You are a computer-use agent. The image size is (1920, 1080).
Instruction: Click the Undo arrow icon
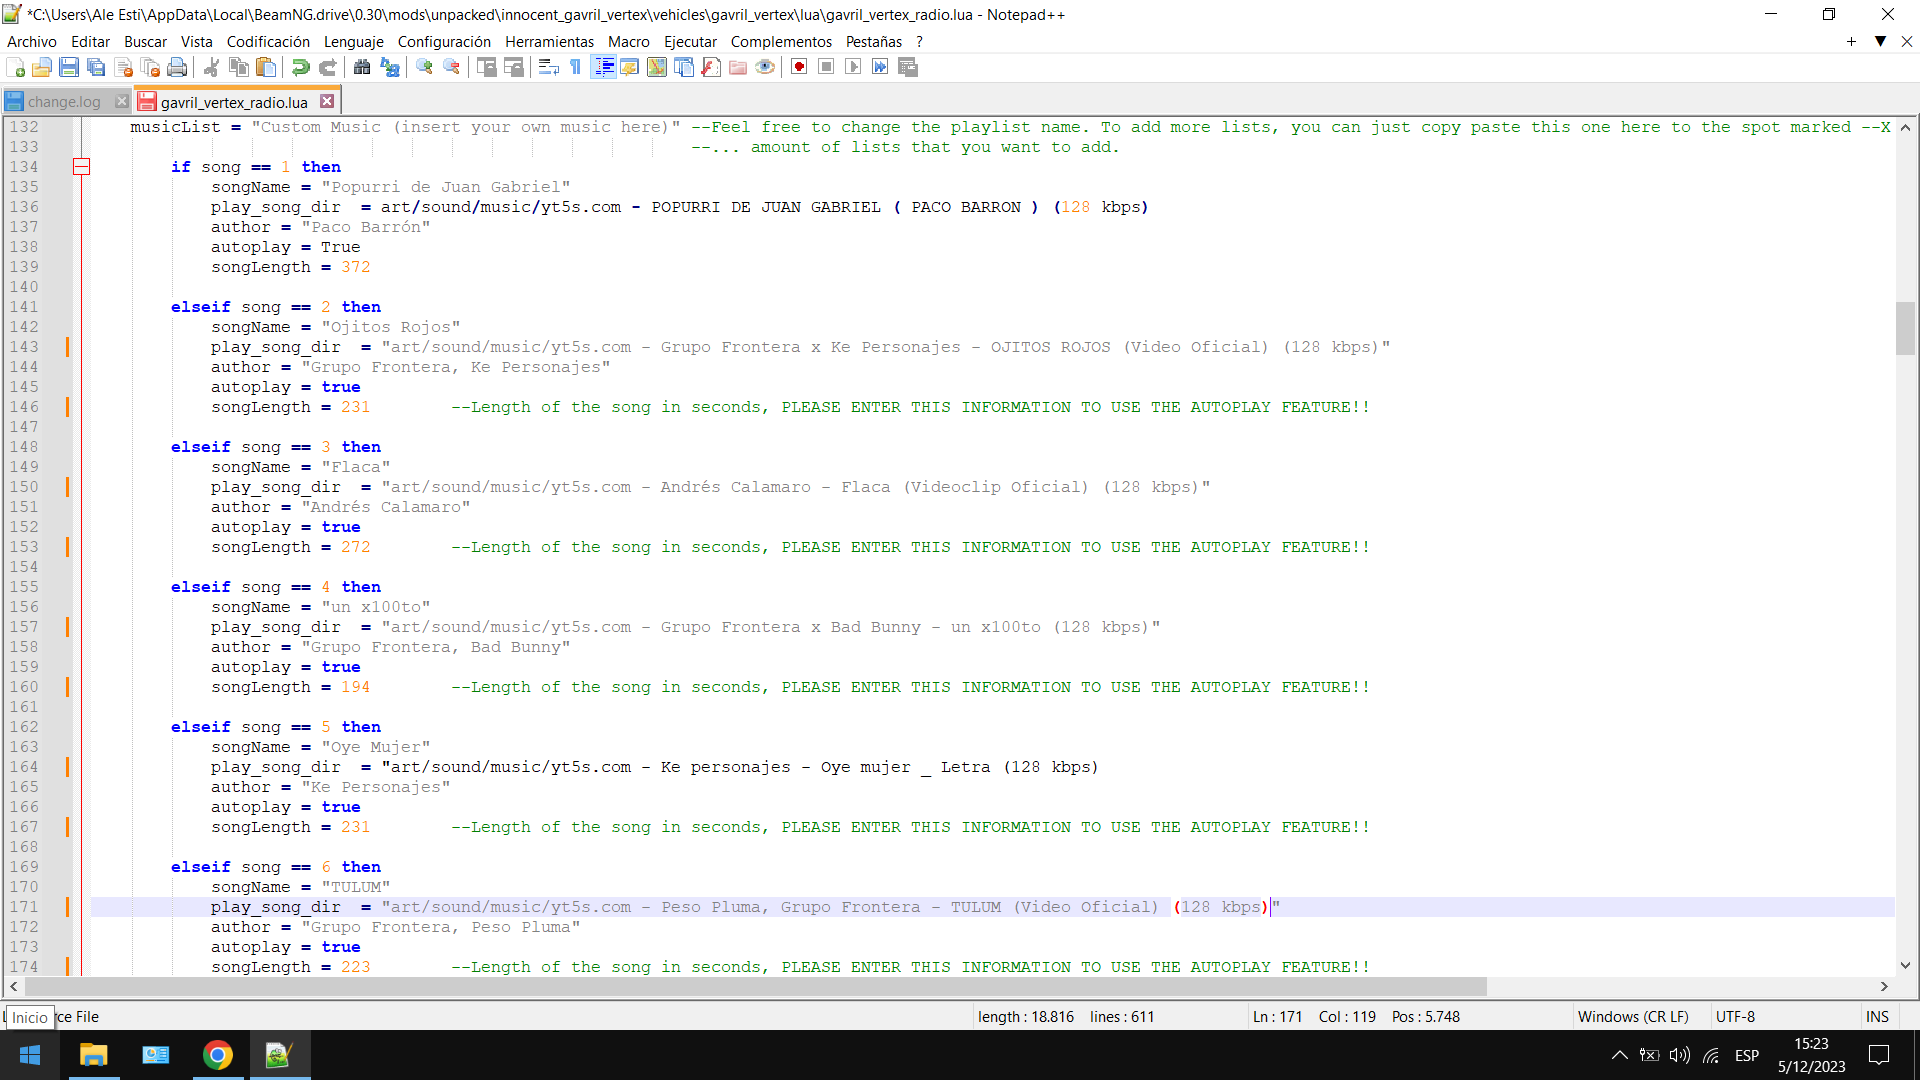pos(300,67)
